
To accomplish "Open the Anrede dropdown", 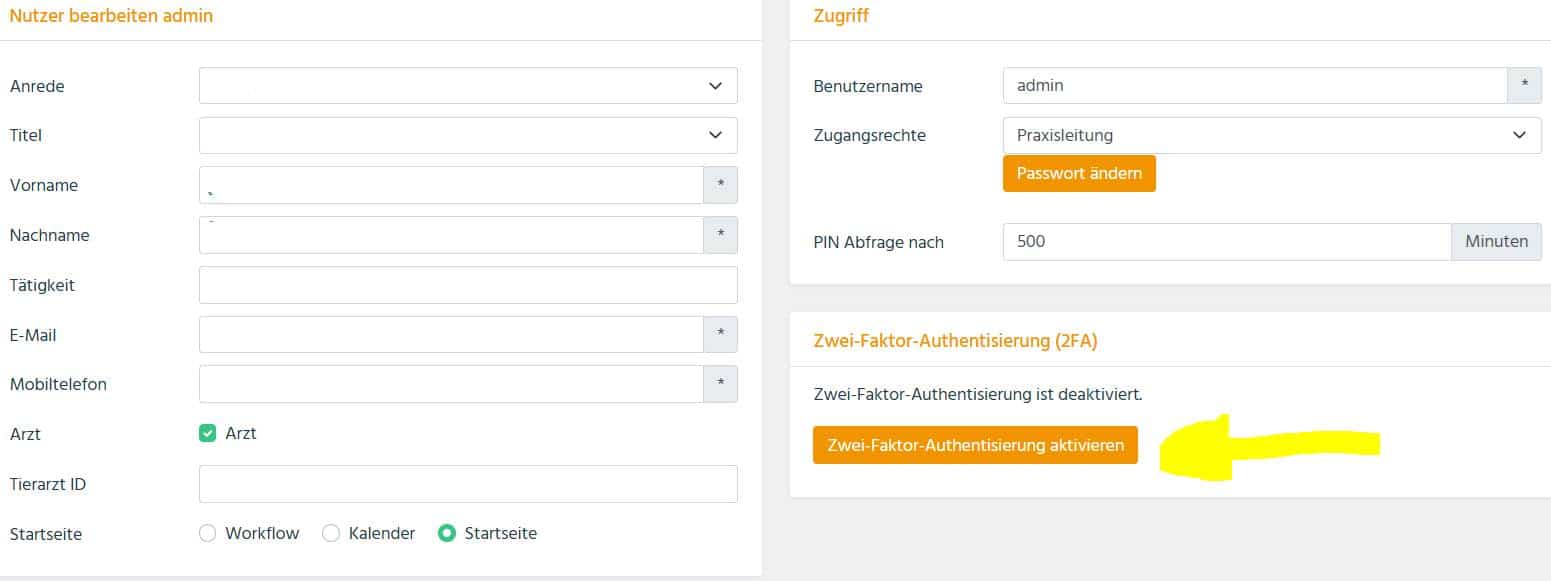I will pyautogui.click(x=468, y=86).
